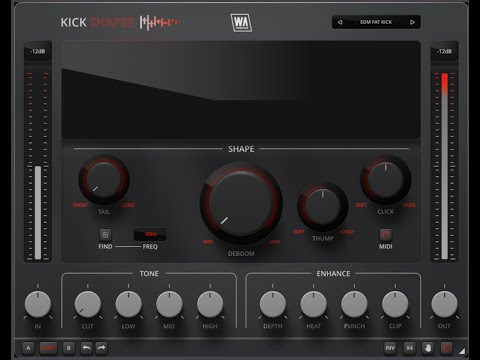Click the input meter -12dB readout
The height and width of the screenshot is (360, 480).
pos(38,51)
